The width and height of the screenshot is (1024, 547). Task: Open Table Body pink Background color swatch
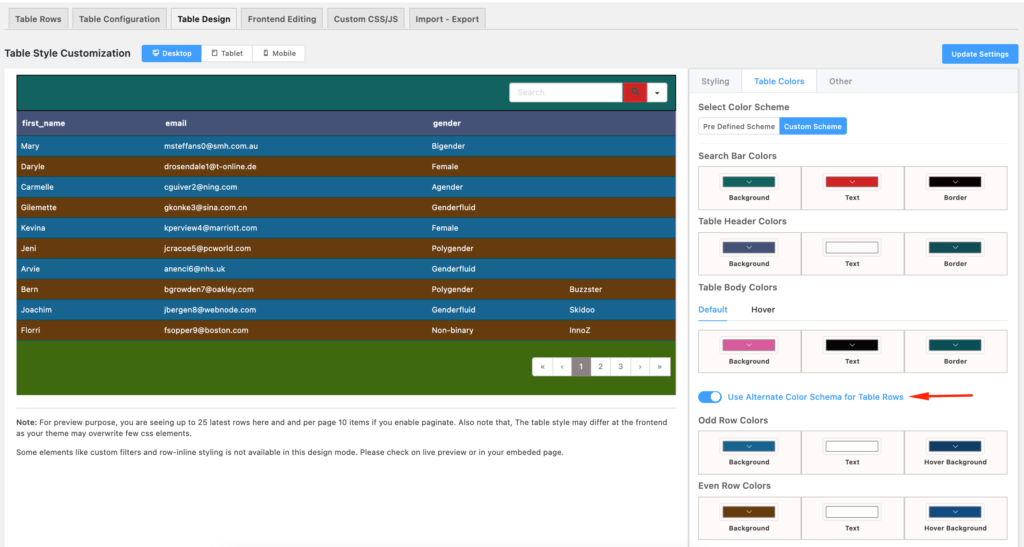click(x=749, y=345)
